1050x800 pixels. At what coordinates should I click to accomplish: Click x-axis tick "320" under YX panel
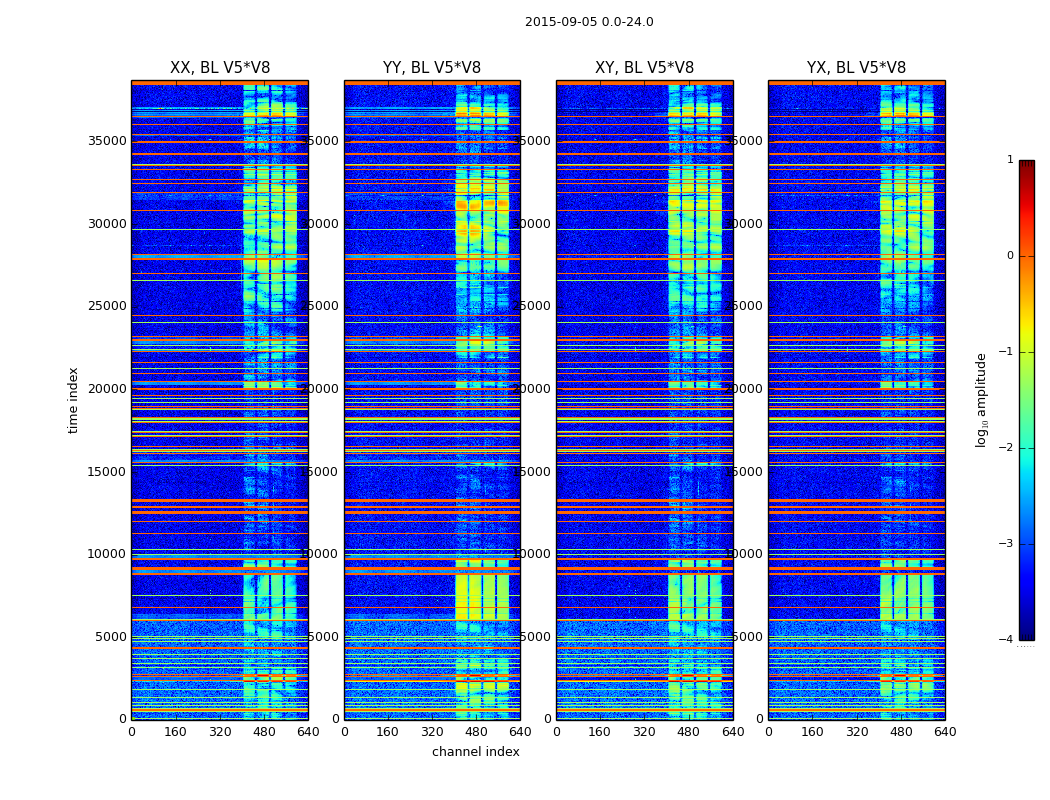(x=856, y=732)
